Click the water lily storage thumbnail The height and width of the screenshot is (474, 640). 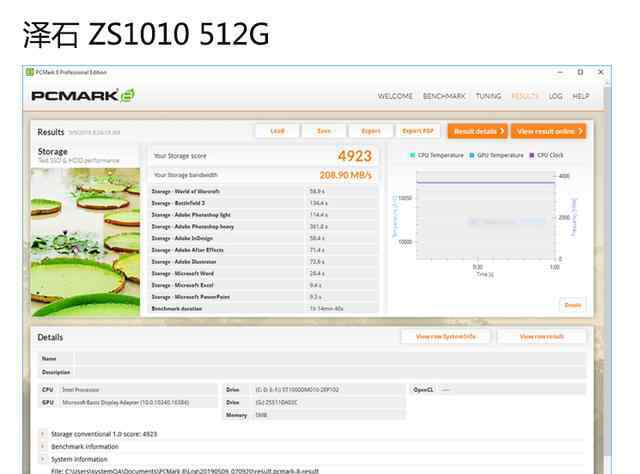(x=86, y=242)
